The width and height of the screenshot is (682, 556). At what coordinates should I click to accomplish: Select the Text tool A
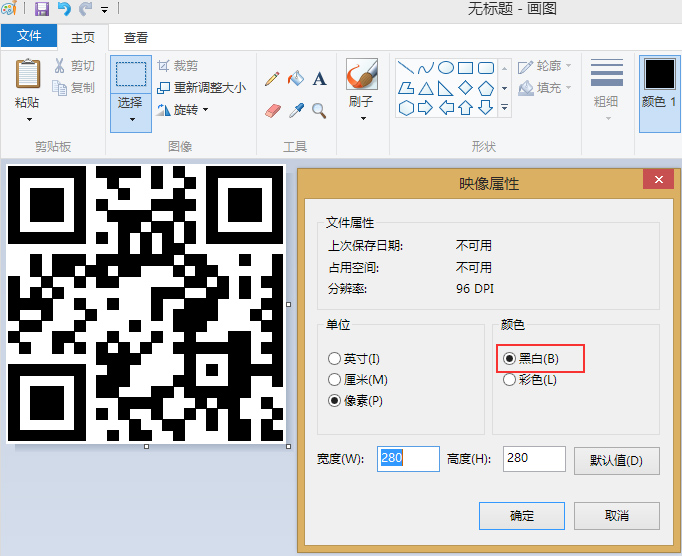(319, 79)
